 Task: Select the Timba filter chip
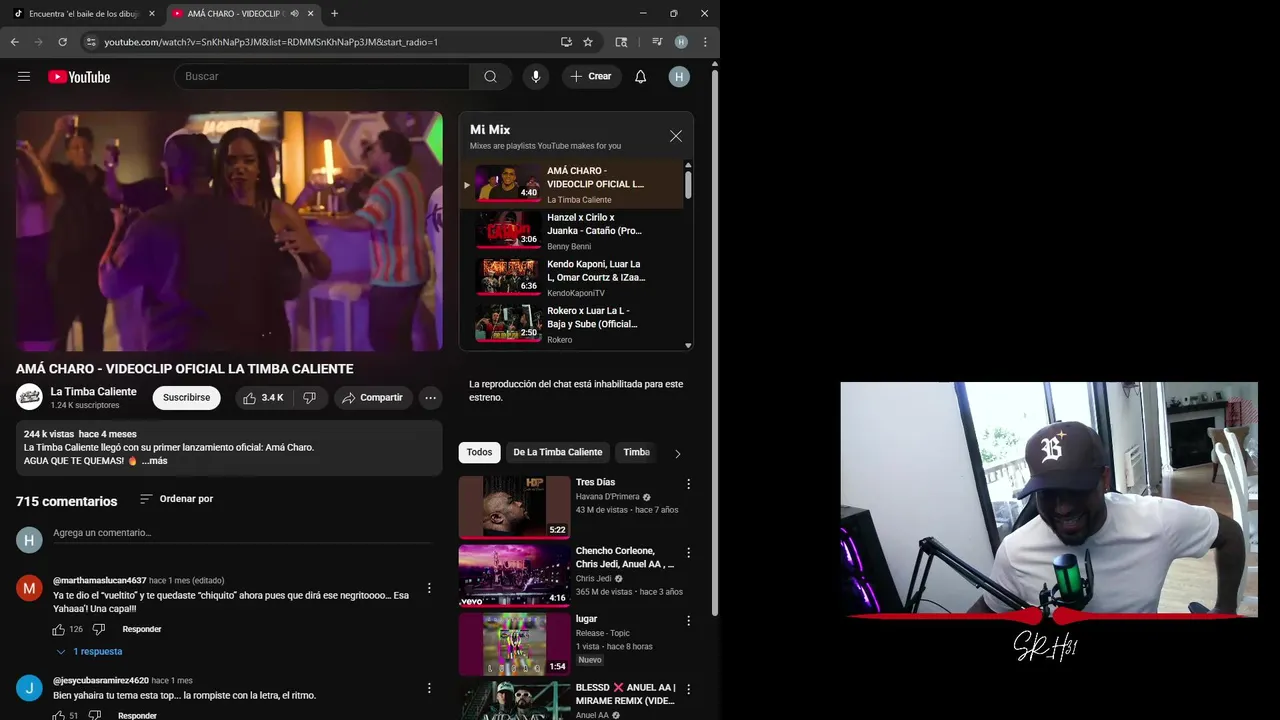(637, 452)
